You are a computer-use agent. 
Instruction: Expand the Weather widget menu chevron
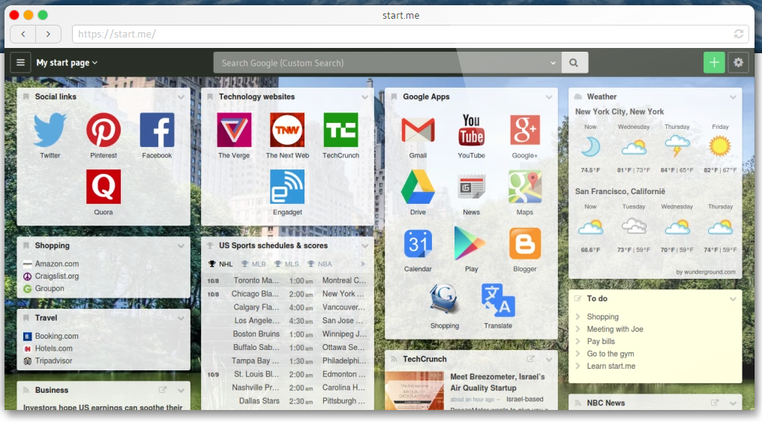point(733,97)
